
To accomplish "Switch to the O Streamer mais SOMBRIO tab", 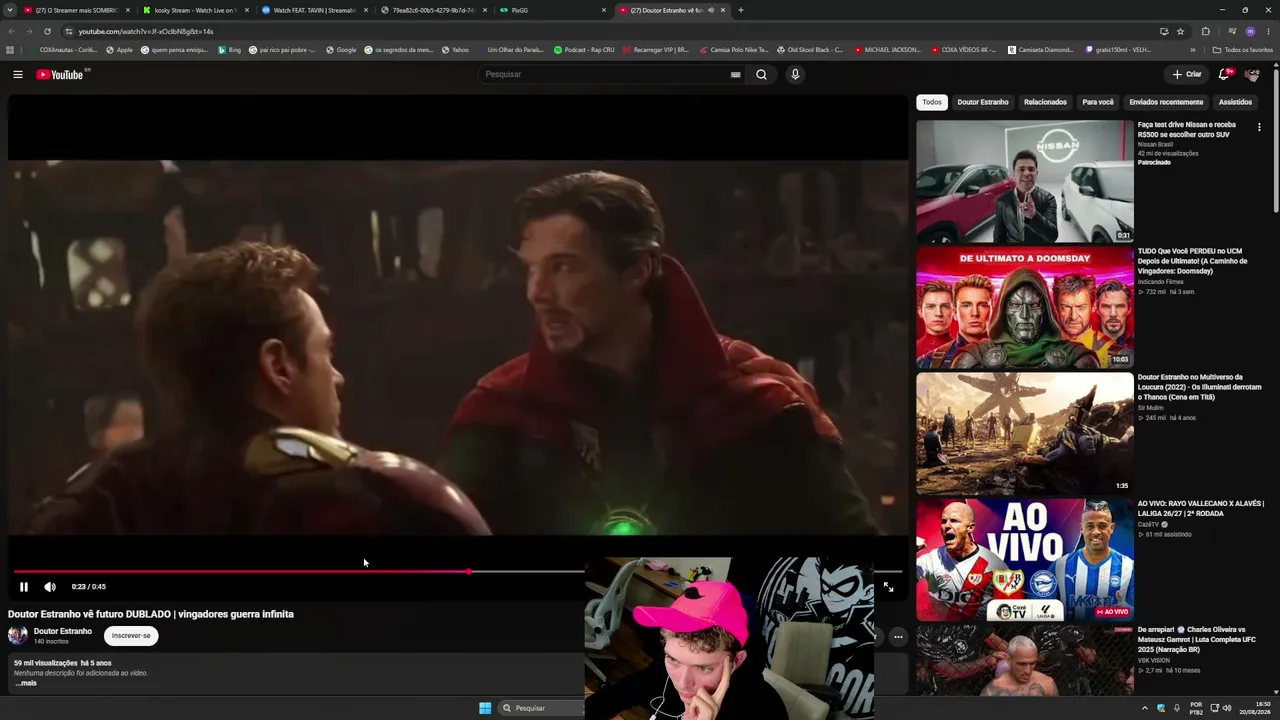I will (x=75, y=10).
